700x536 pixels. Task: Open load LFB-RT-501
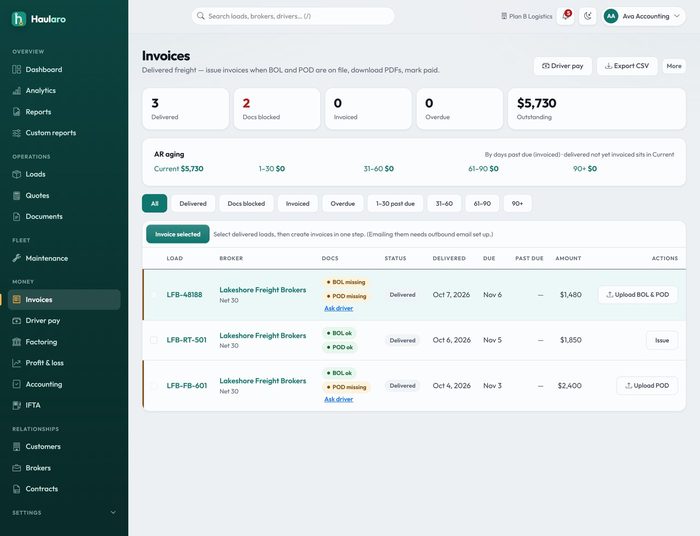pyautogui.click(x=187, y=340)
